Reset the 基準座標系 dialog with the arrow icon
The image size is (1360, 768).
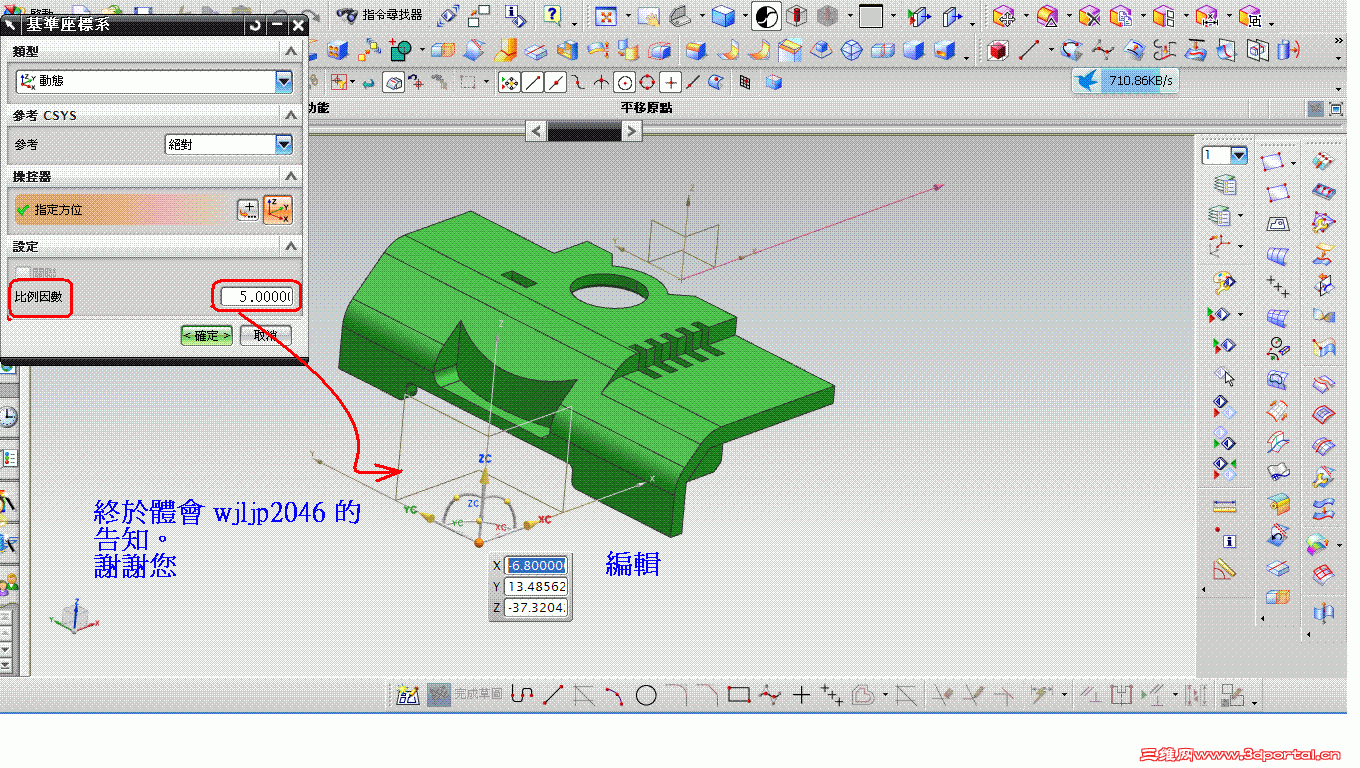point(256,24)
